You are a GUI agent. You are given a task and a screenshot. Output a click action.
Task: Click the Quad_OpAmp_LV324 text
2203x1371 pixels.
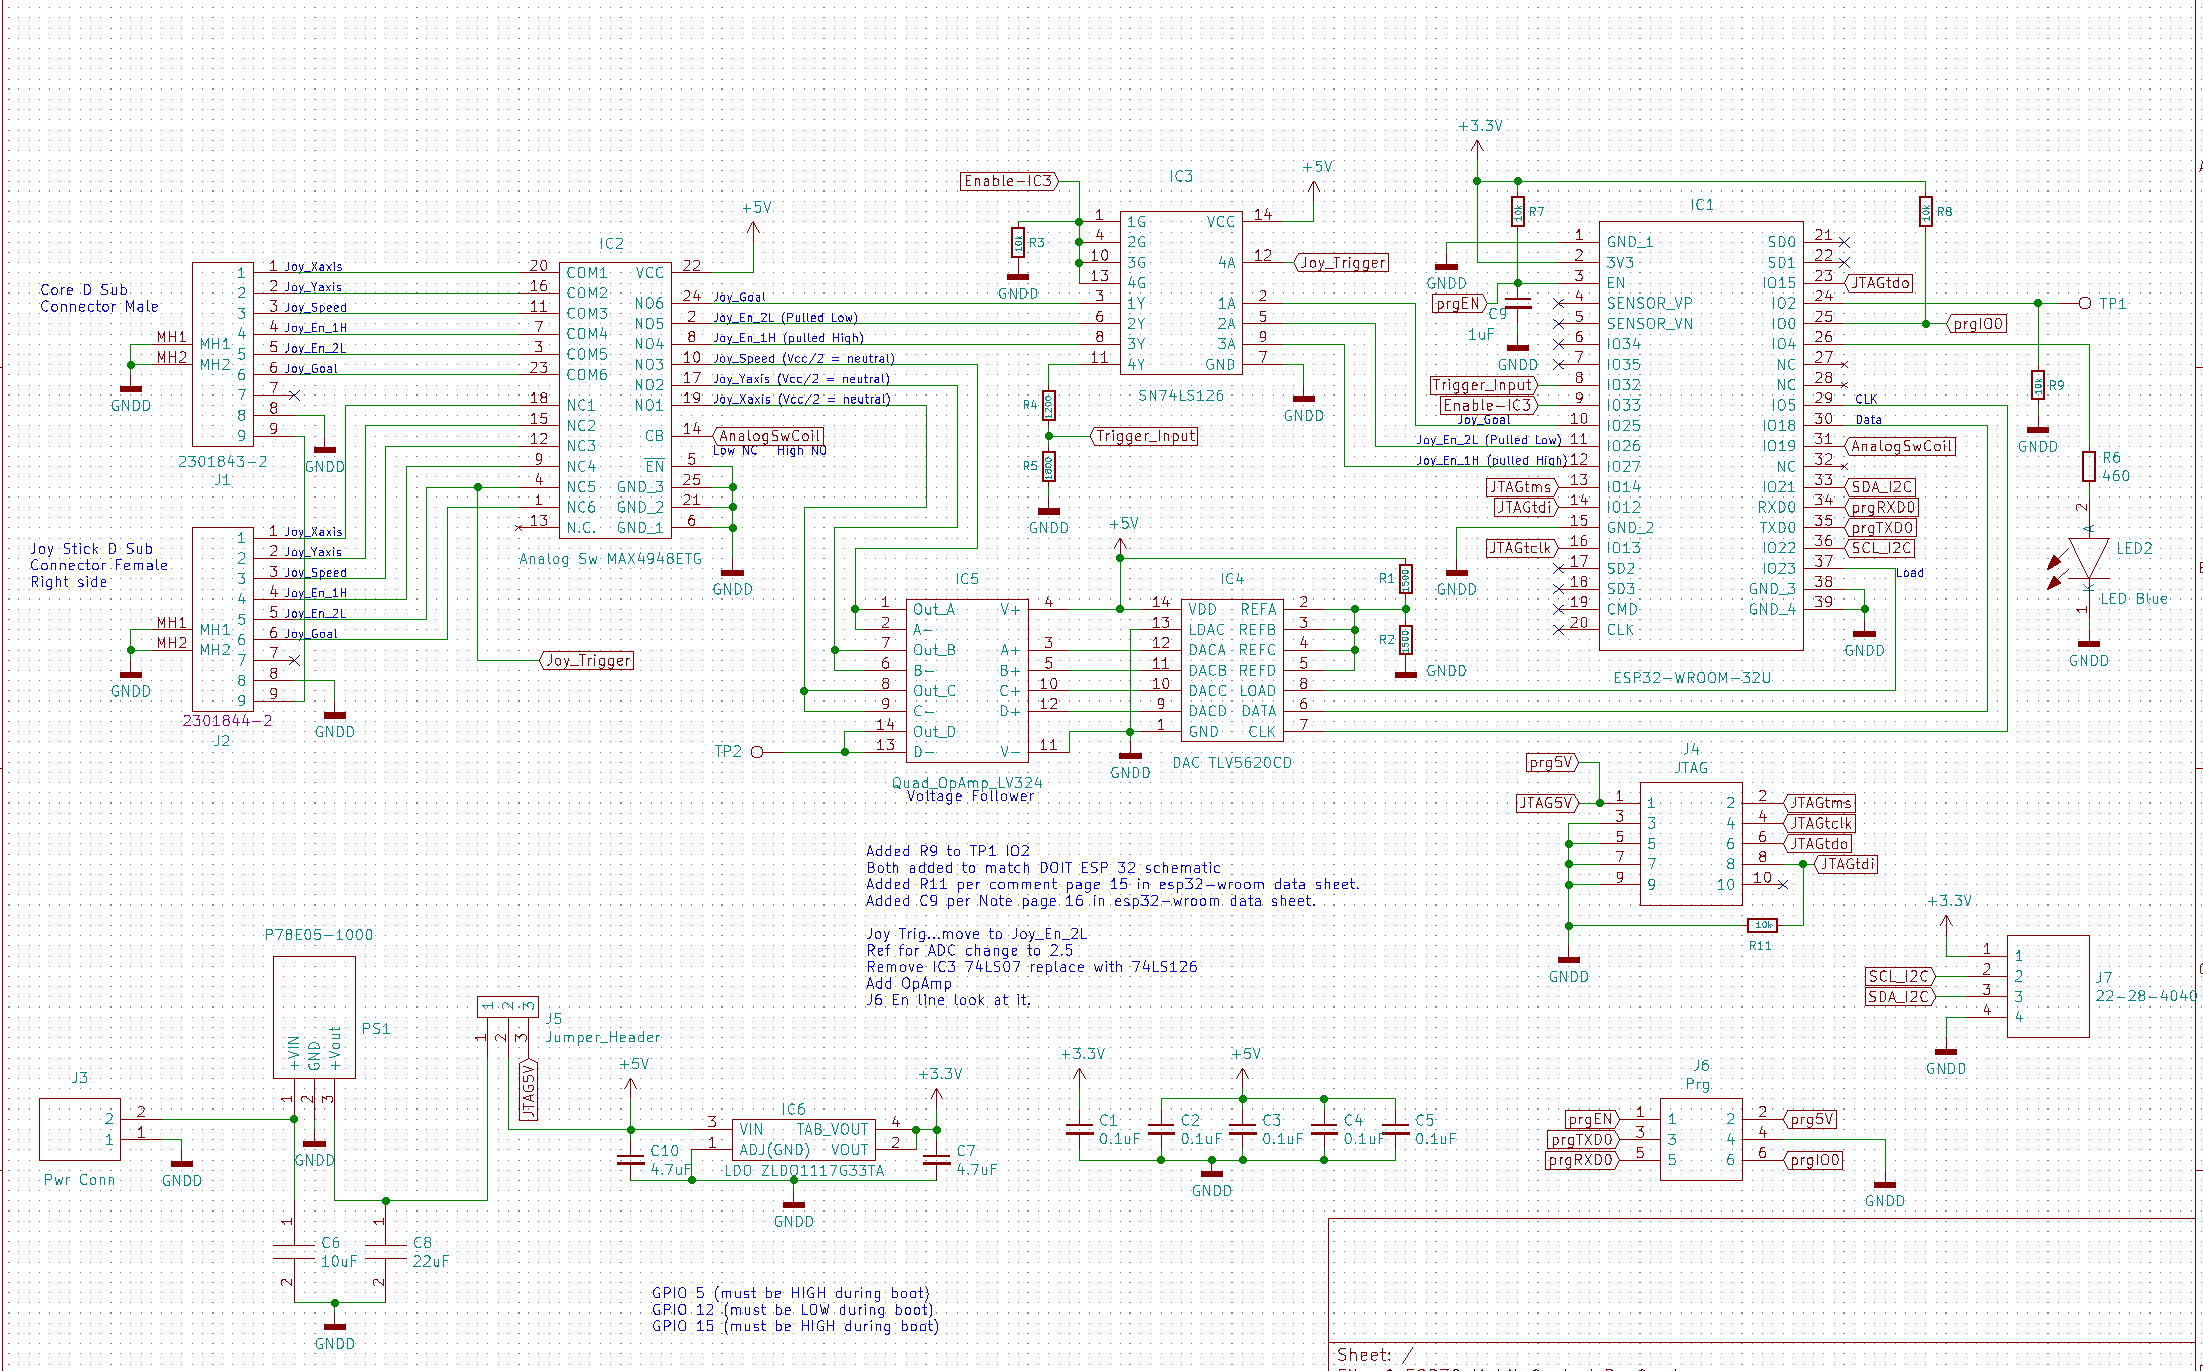[x=967, y=783]
